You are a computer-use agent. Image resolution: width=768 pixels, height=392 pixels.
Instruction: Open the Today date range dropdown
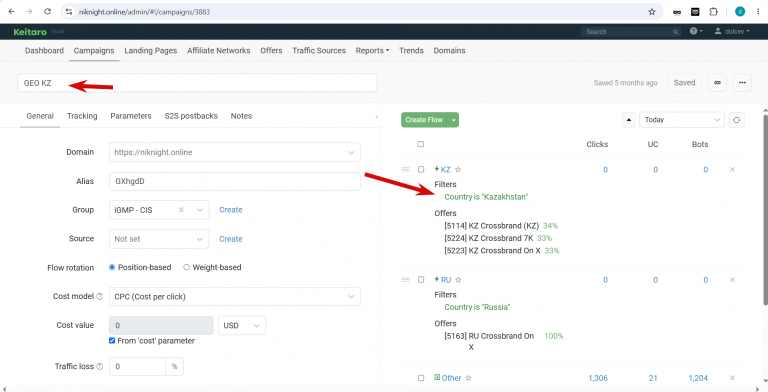pos(682,120)
